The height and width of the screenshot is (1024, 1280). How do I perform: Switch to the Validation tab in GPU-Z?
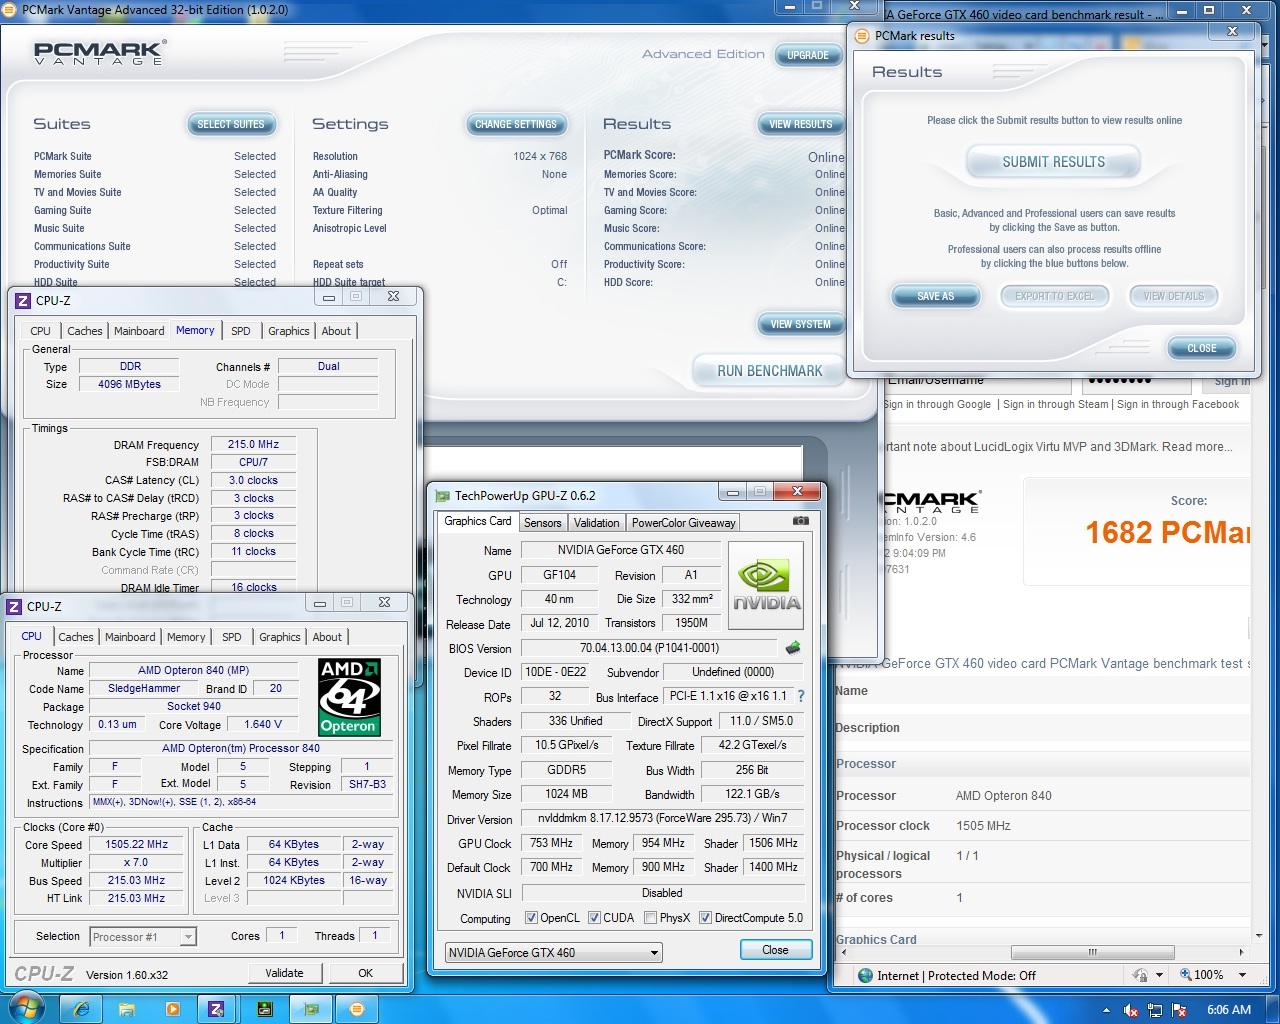(x=596, y=522)
